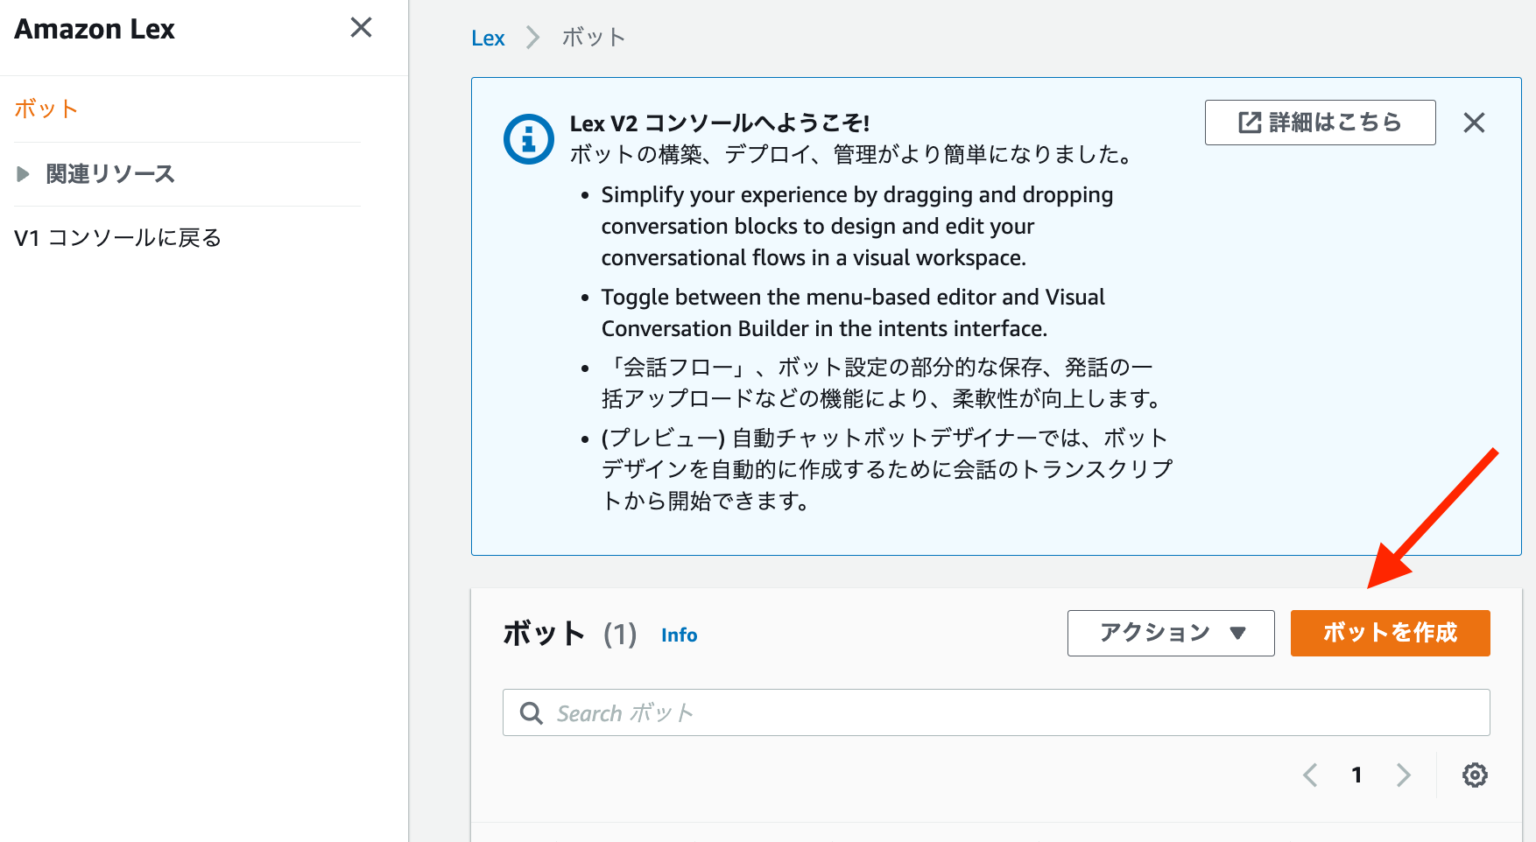Open 詳細はこちら for more details
1536x842 pixels.
coord(1320,122)
